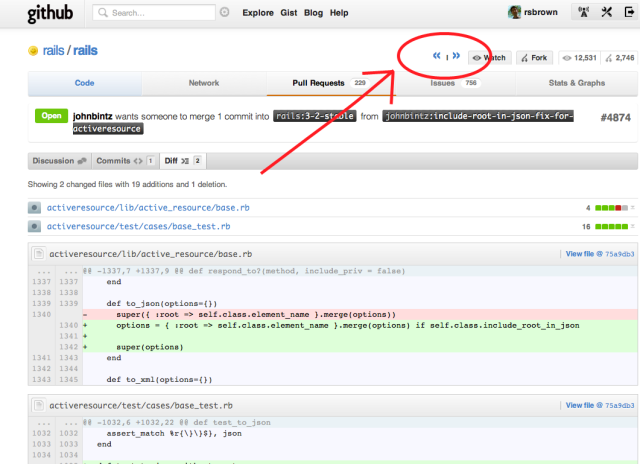
Task: Click the diffstat bar showing 16 changes
Action: [611, 226]
